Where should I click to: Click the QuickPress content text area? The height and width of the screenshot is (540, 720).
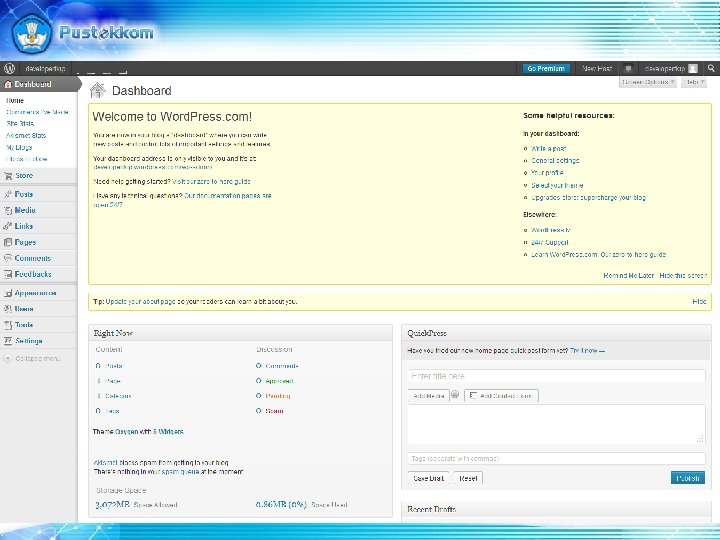pyautogui.click(x=556, y=425)
